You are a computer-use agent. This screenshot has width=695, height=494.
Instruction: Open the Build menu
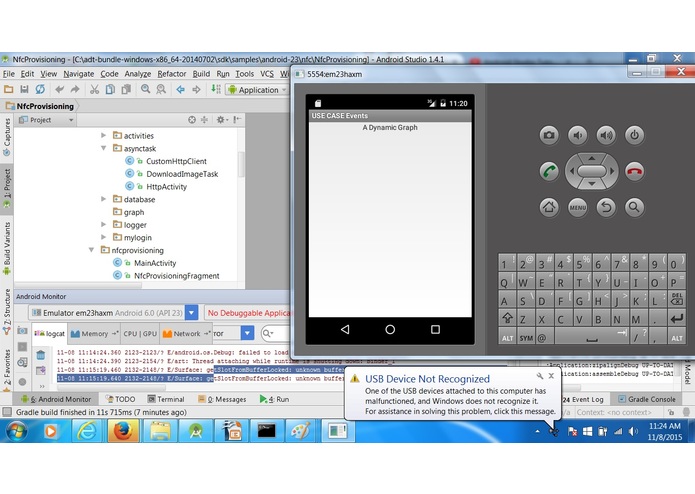point(201,74)
